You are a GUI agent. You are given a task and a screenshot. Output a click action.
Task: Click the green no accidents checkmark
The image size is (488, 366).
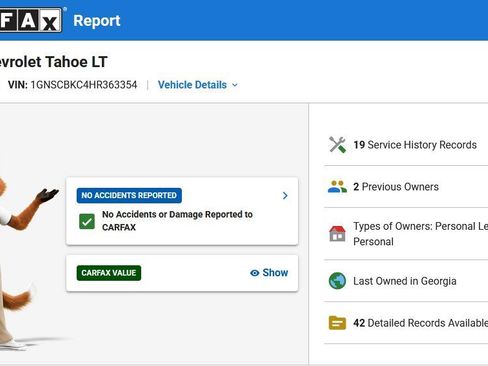tap(87, 221)
